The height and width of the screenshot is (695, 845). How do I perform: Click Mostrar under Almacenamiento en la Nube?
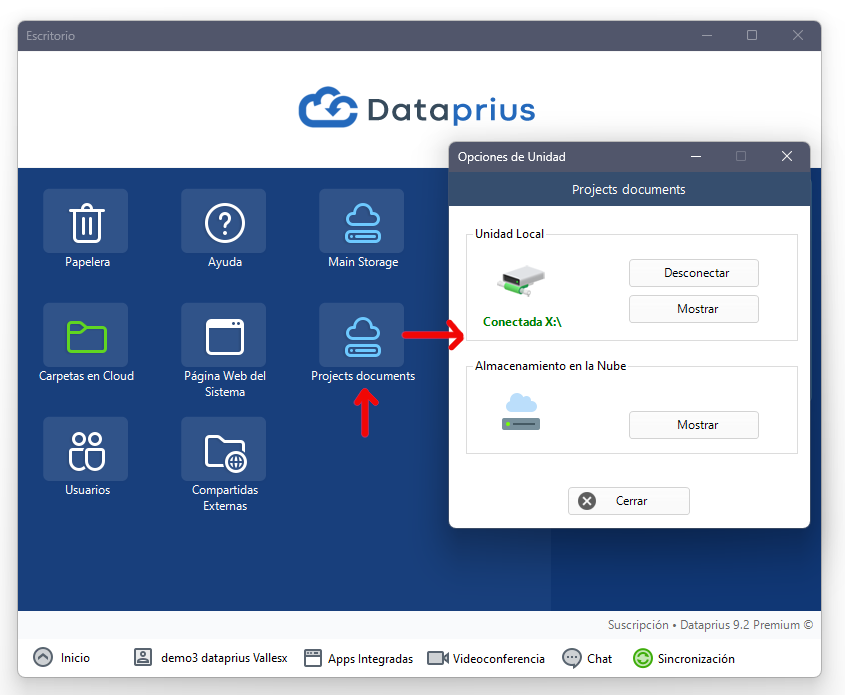click(x=694, y=425)
